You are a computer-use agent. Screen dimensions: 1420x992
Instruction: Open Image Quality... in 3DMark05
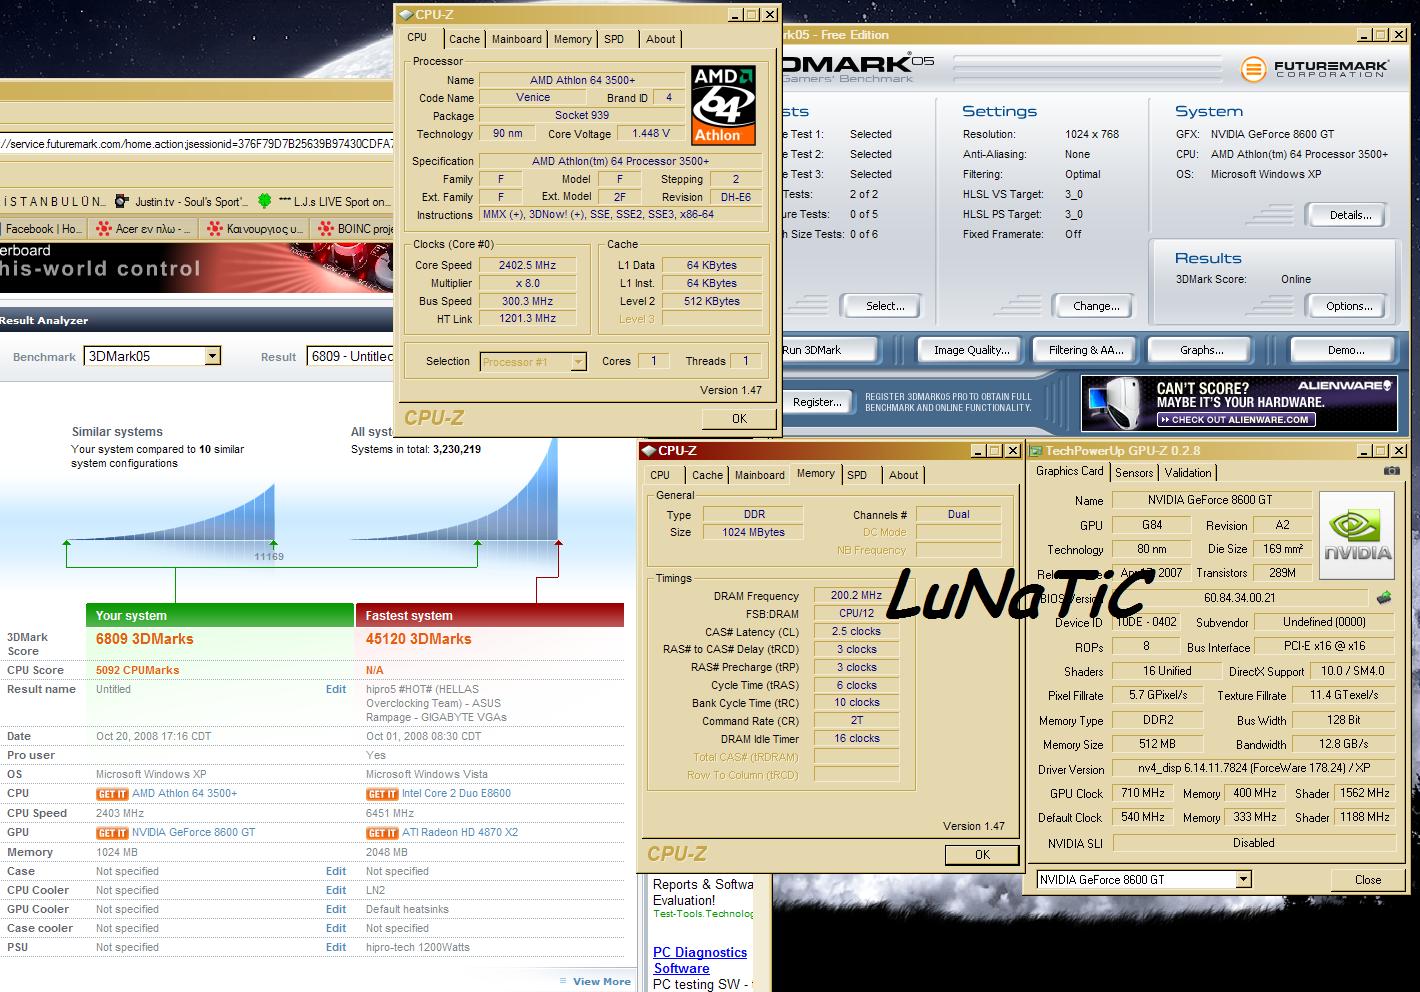pyautogui.click(x=971, y=350)
